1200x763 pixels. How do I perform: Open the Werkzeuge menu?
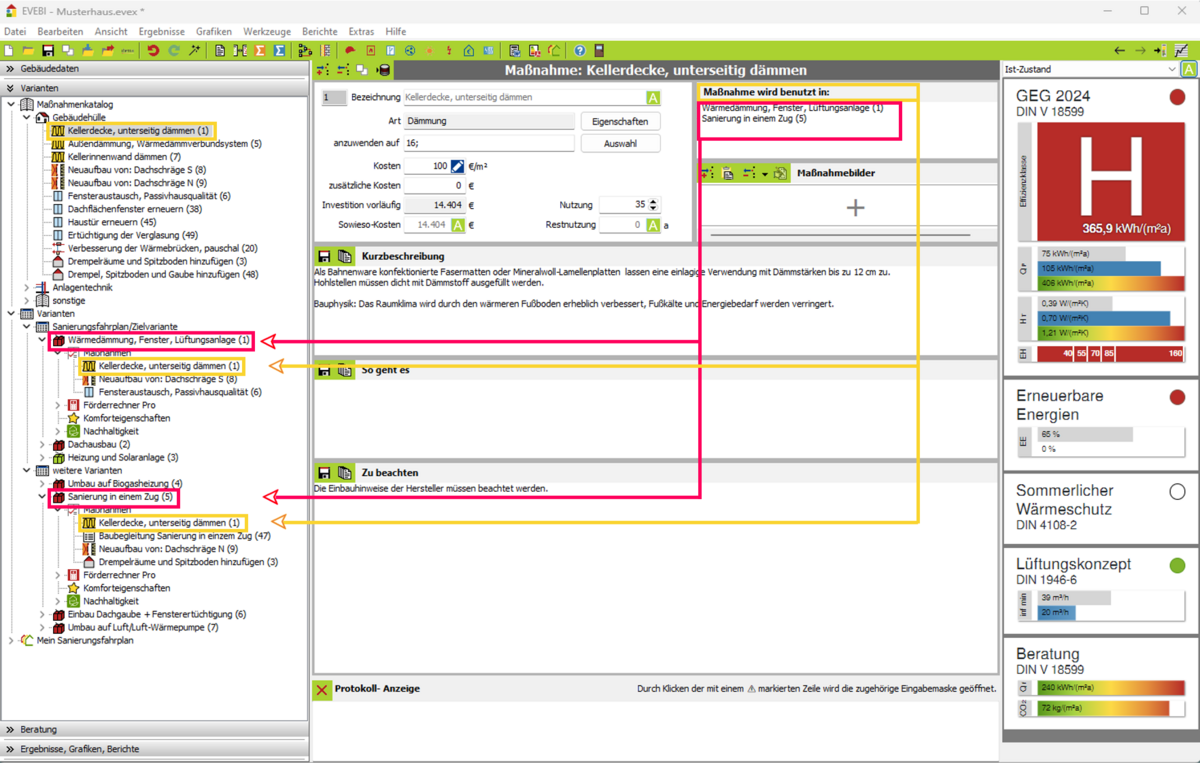(267, 32)
